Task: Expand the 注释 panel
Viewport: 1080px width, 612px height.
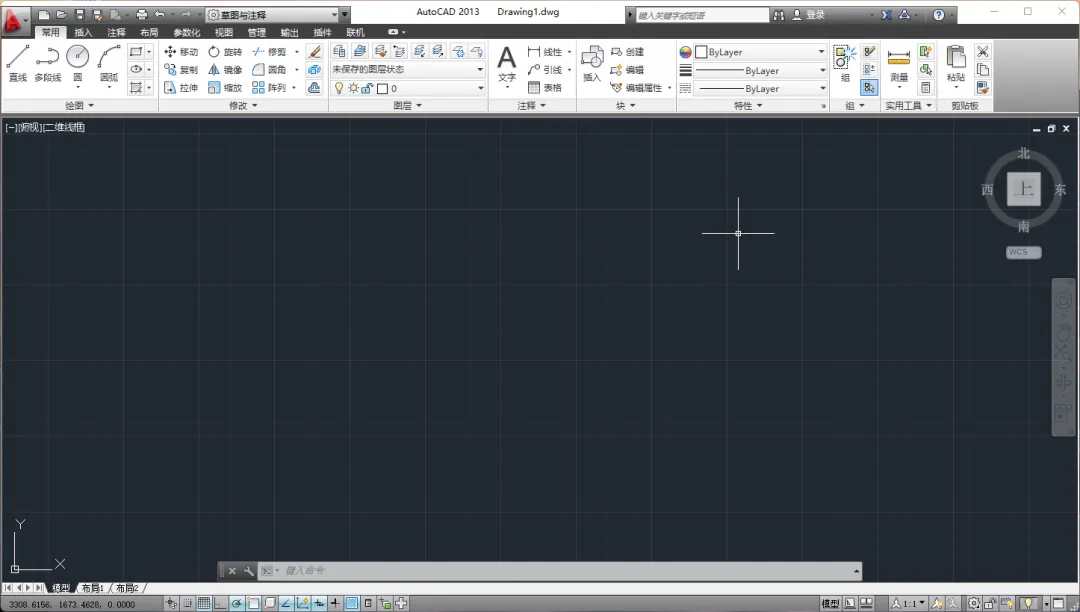Action: click(532, 105)
